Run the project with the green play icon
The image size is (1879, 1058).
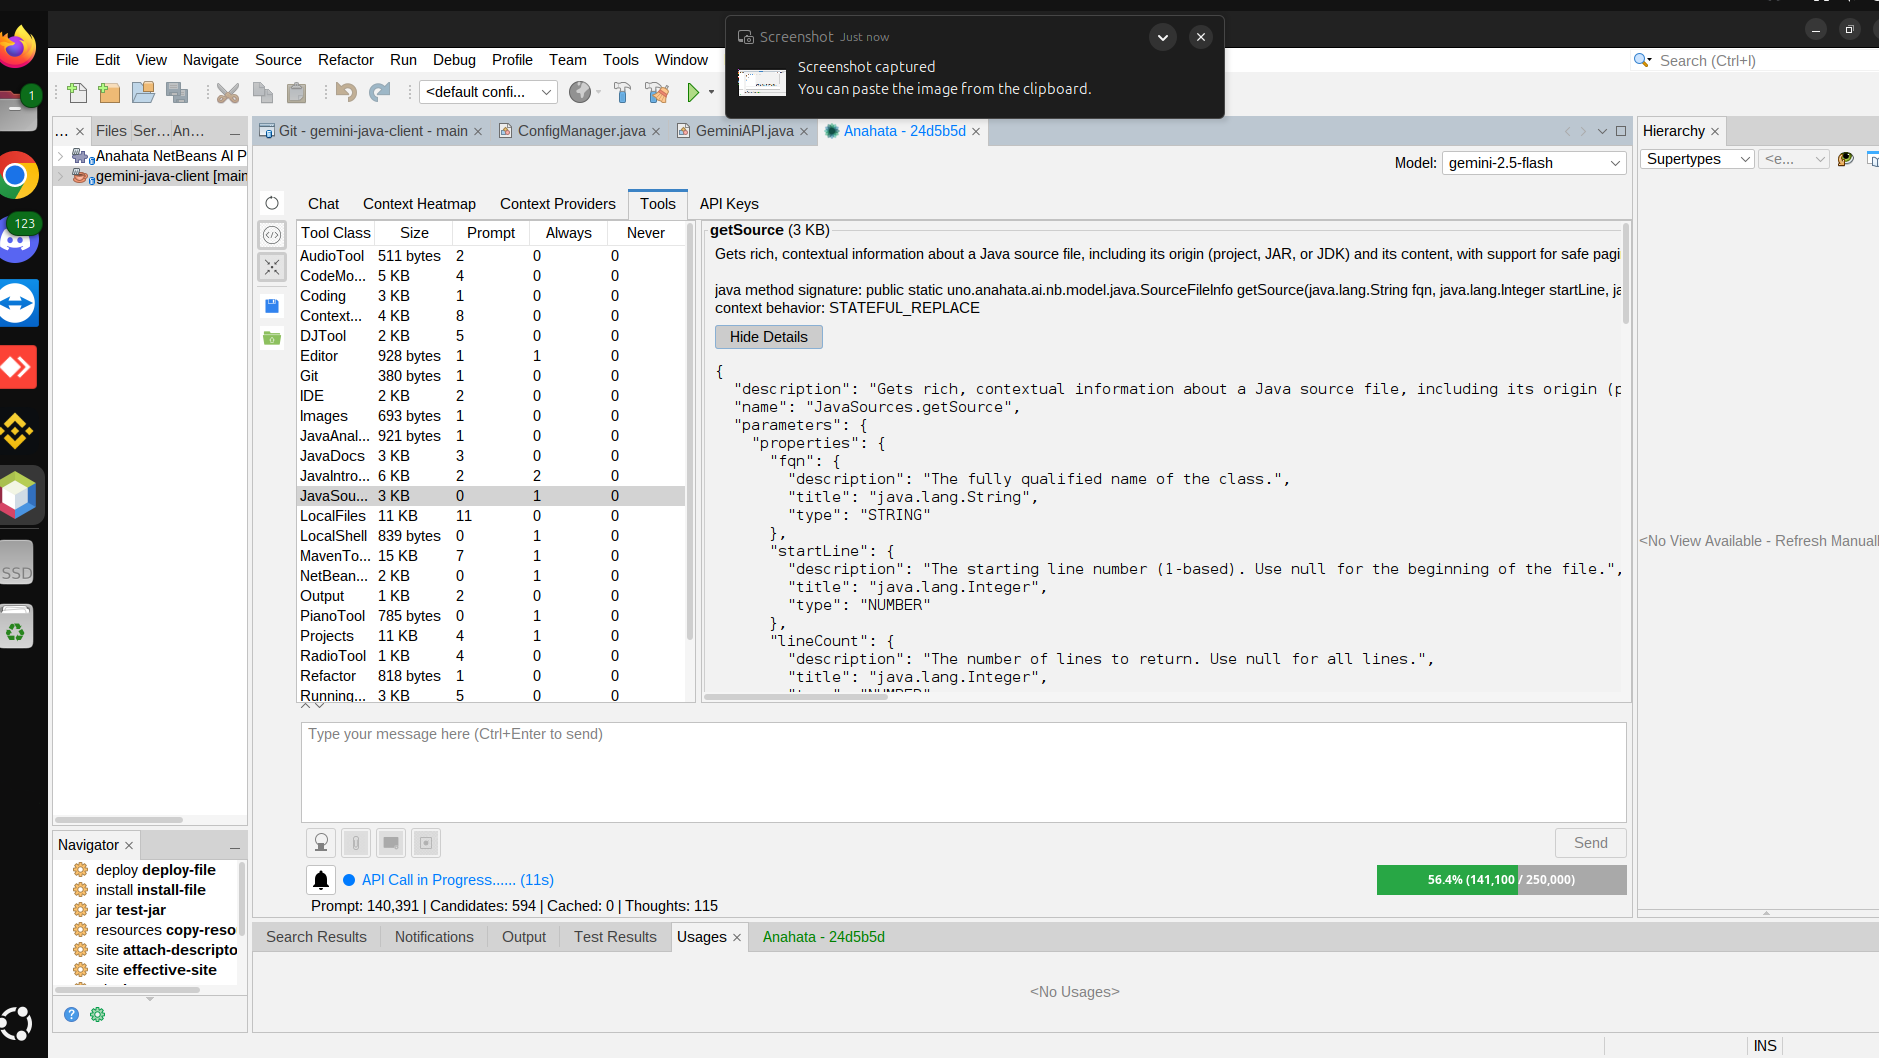[x=693, y=93]
